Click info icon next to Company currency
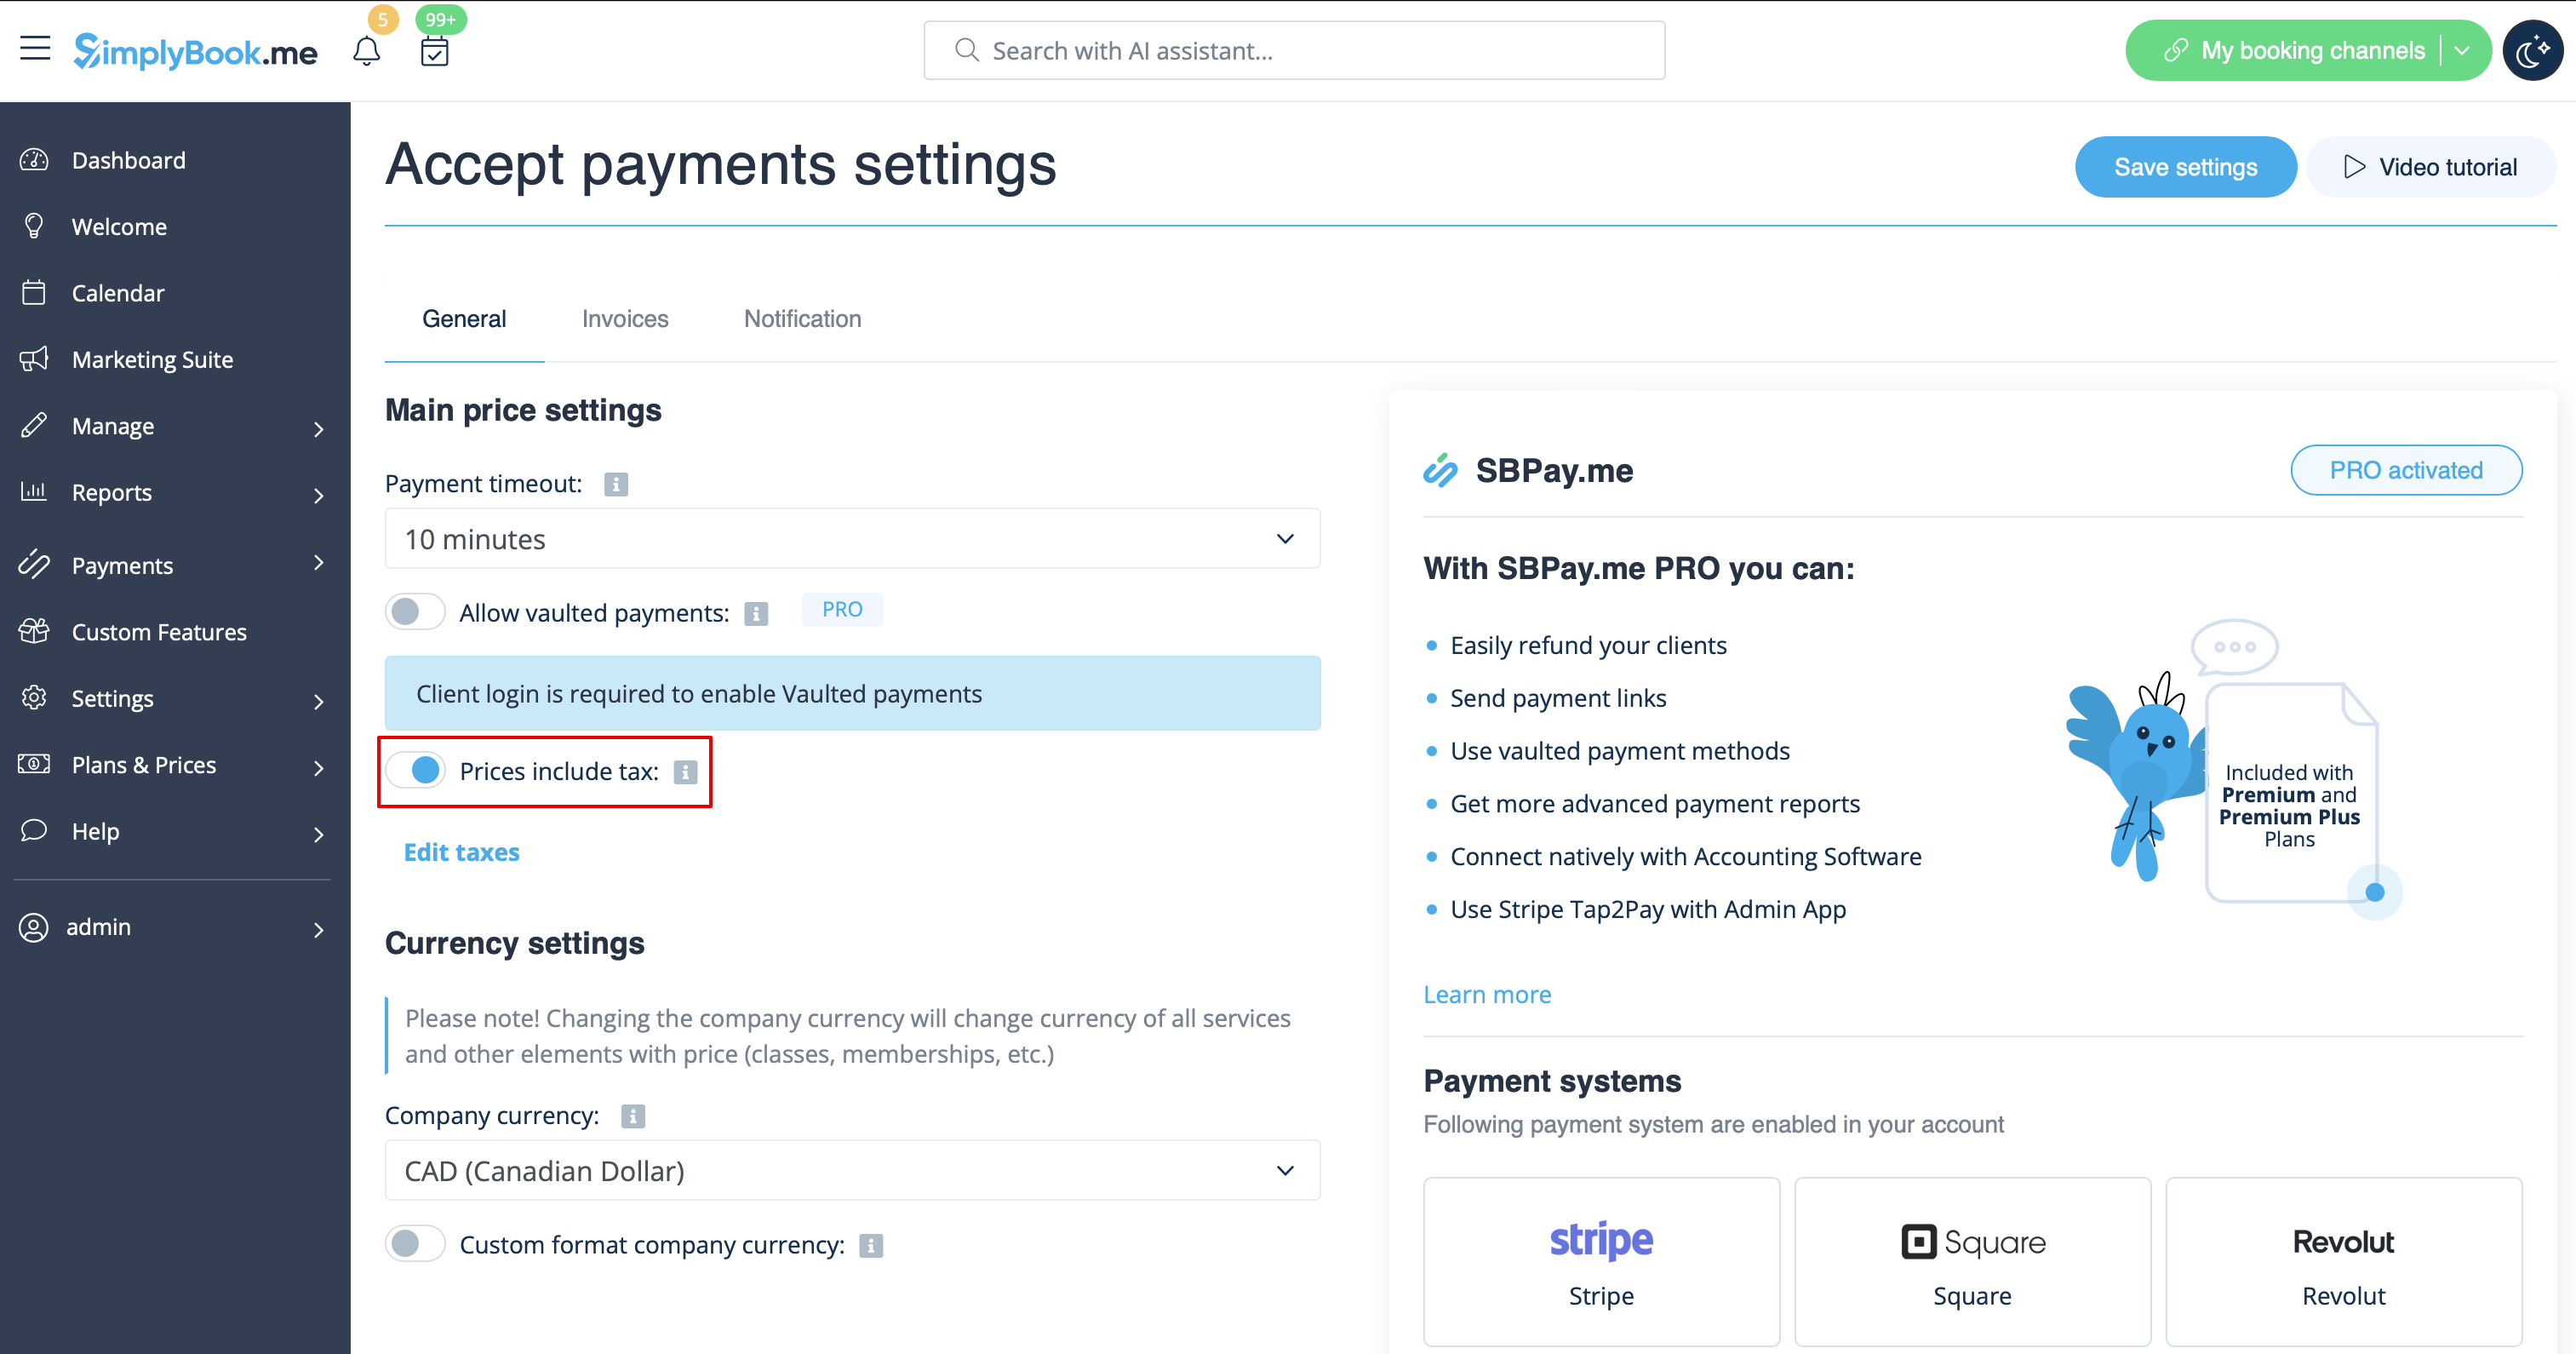 pos(633,1116)
